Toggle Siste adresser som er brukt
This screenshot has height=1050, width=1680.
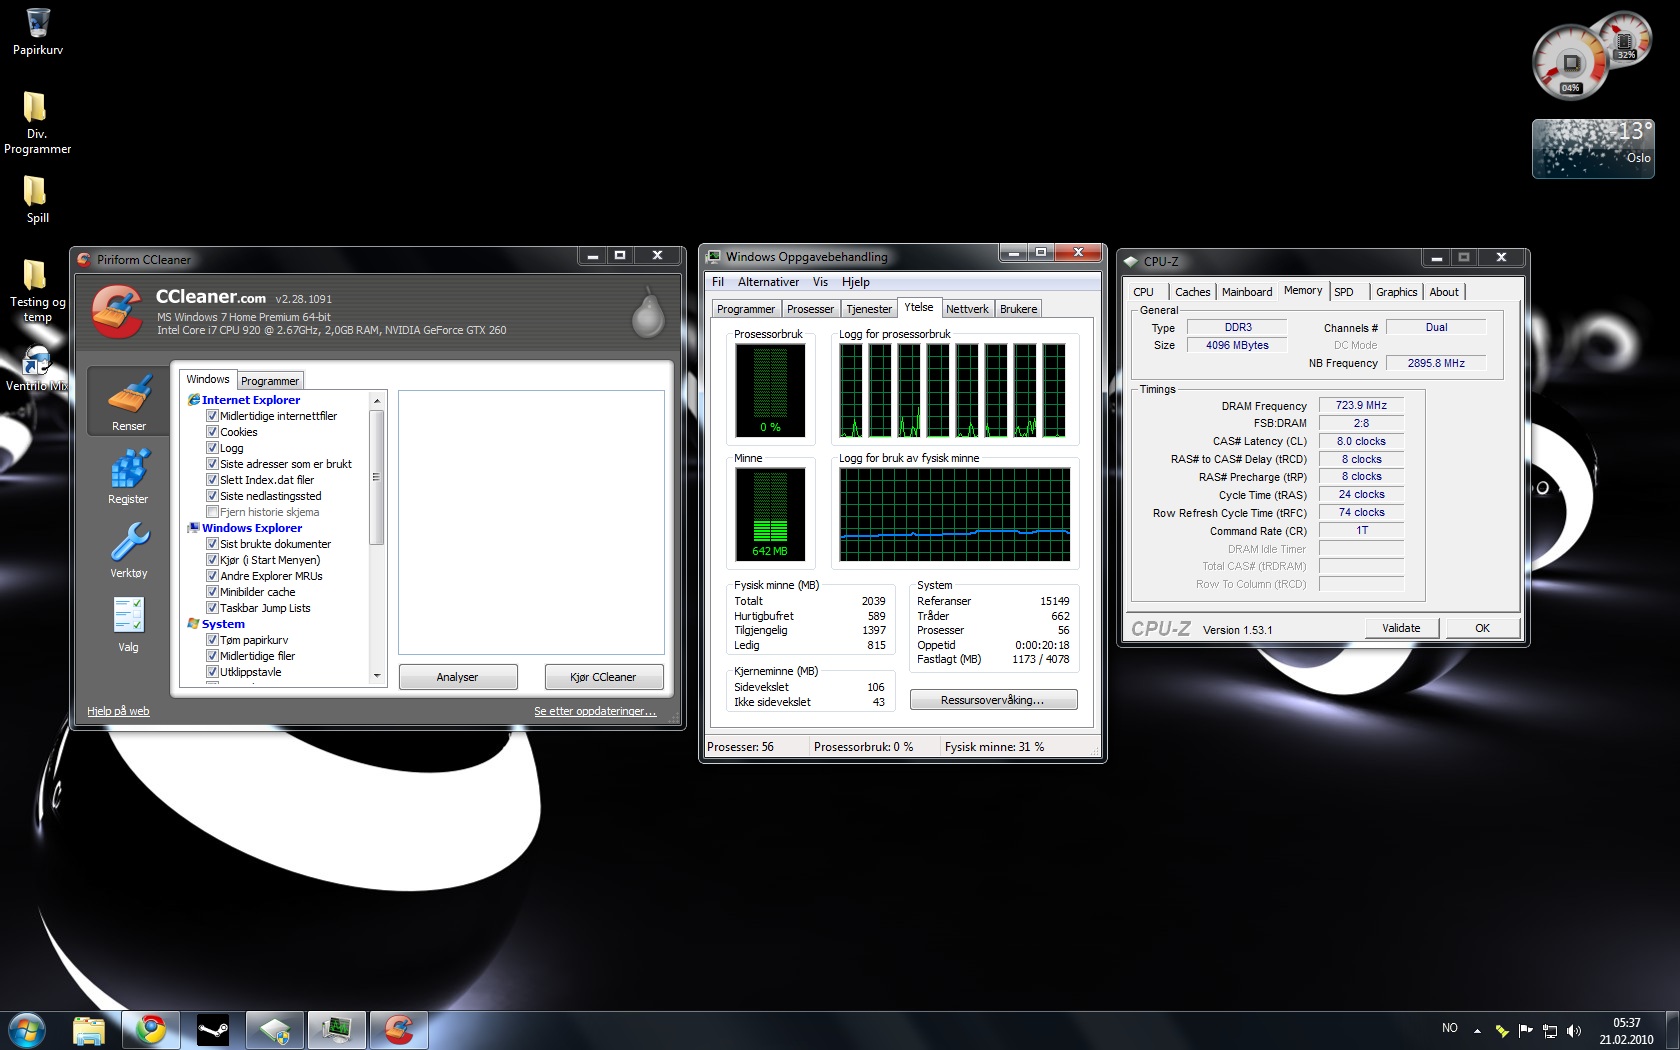pos(212,464)
